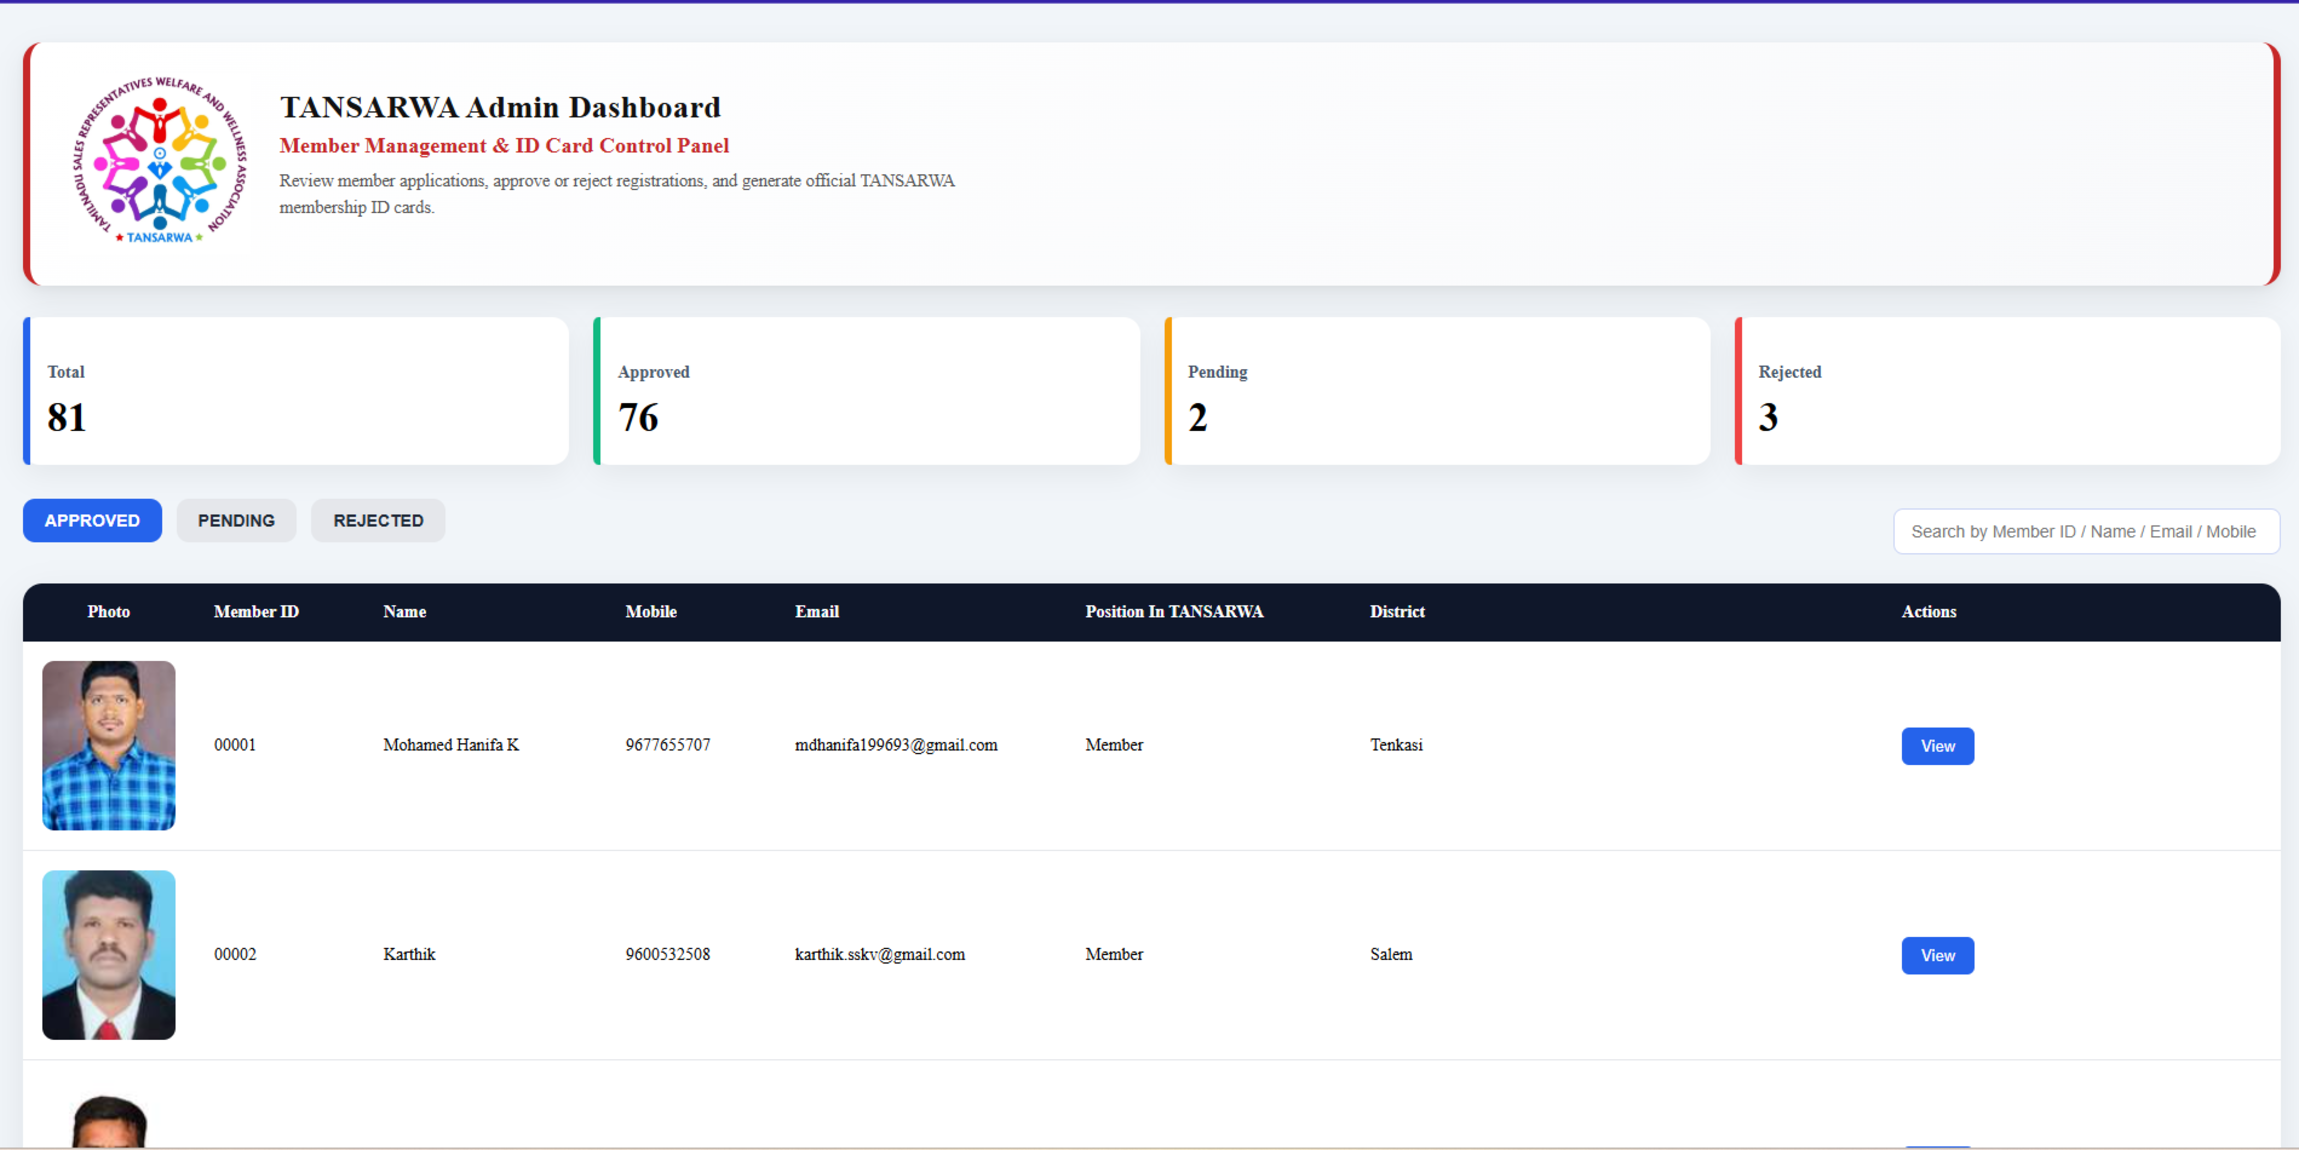This screenshot has width=2299, height=1150.
Task: Click the Position In TANSARWA column header
Action: [x=1174, y=611]
